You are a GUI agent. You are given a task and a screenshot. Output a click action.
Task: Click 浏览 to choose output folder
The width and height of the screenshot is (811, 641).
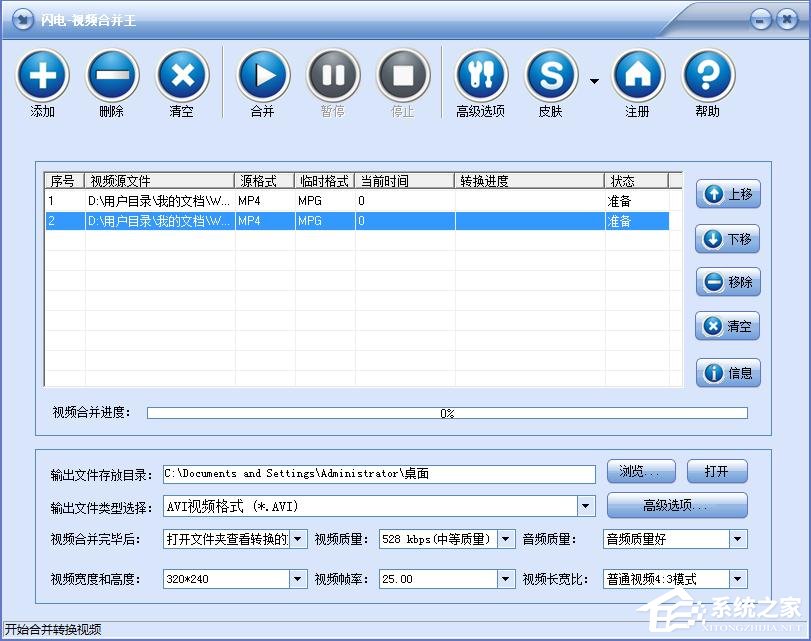[x=641, y=471]
